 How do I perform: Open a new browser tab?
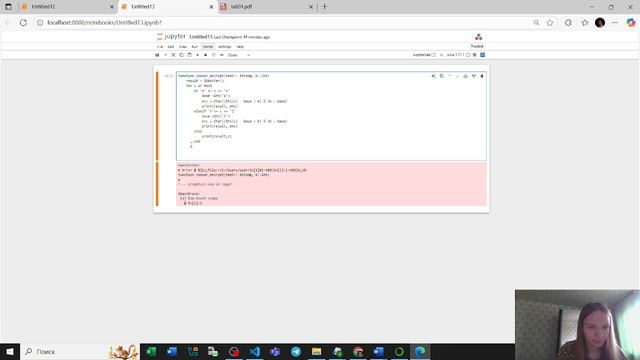click(325, 7)
